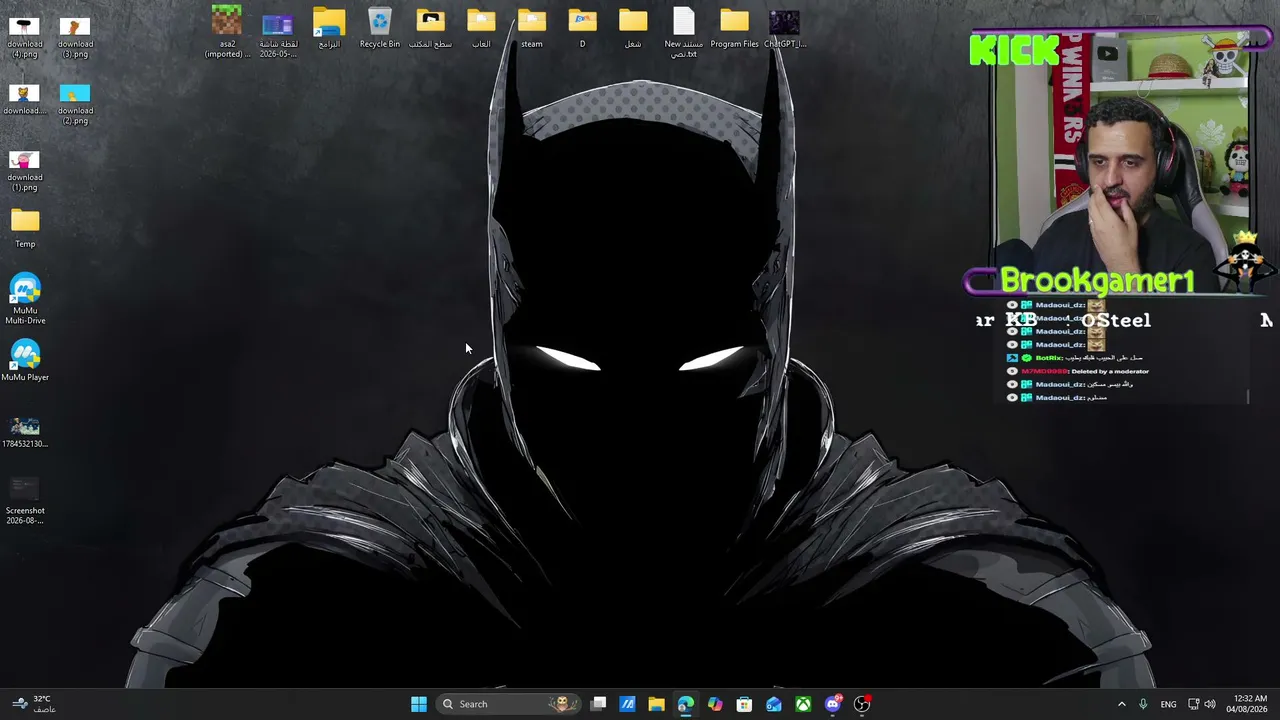Open the blue slash app on taskbar
The image size is (1280, 720).
click(627, 704)
